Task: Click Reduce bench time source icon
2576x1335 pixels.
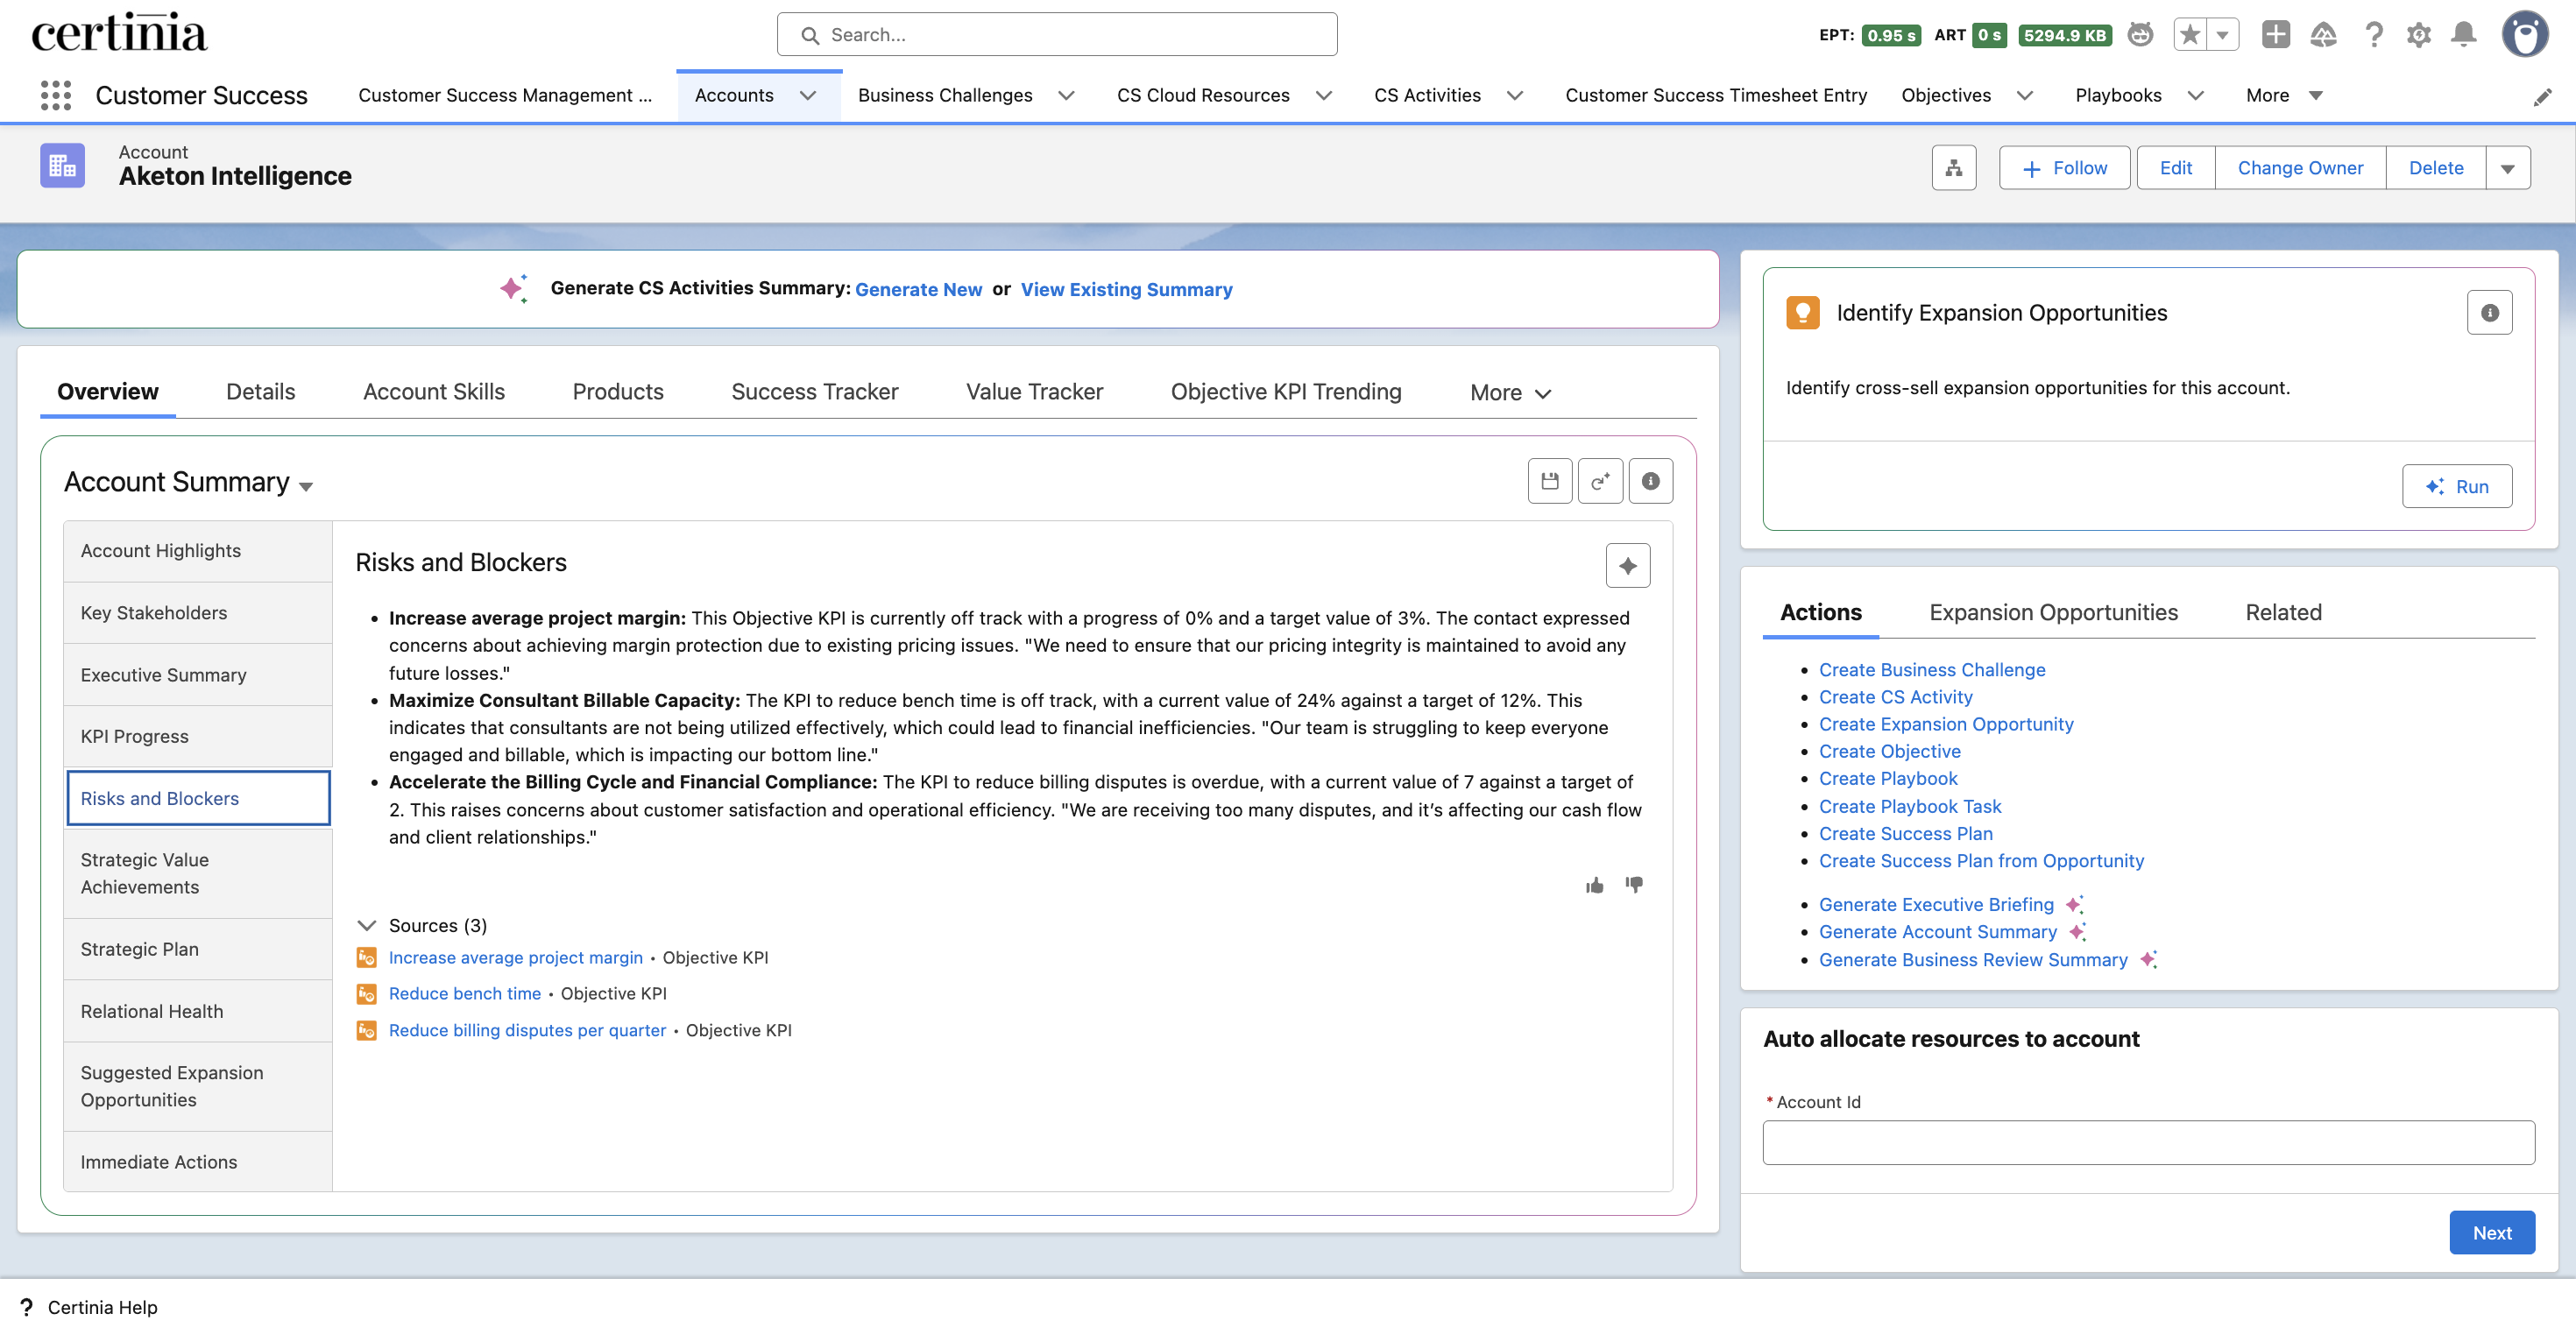Action: coord(367,994)
